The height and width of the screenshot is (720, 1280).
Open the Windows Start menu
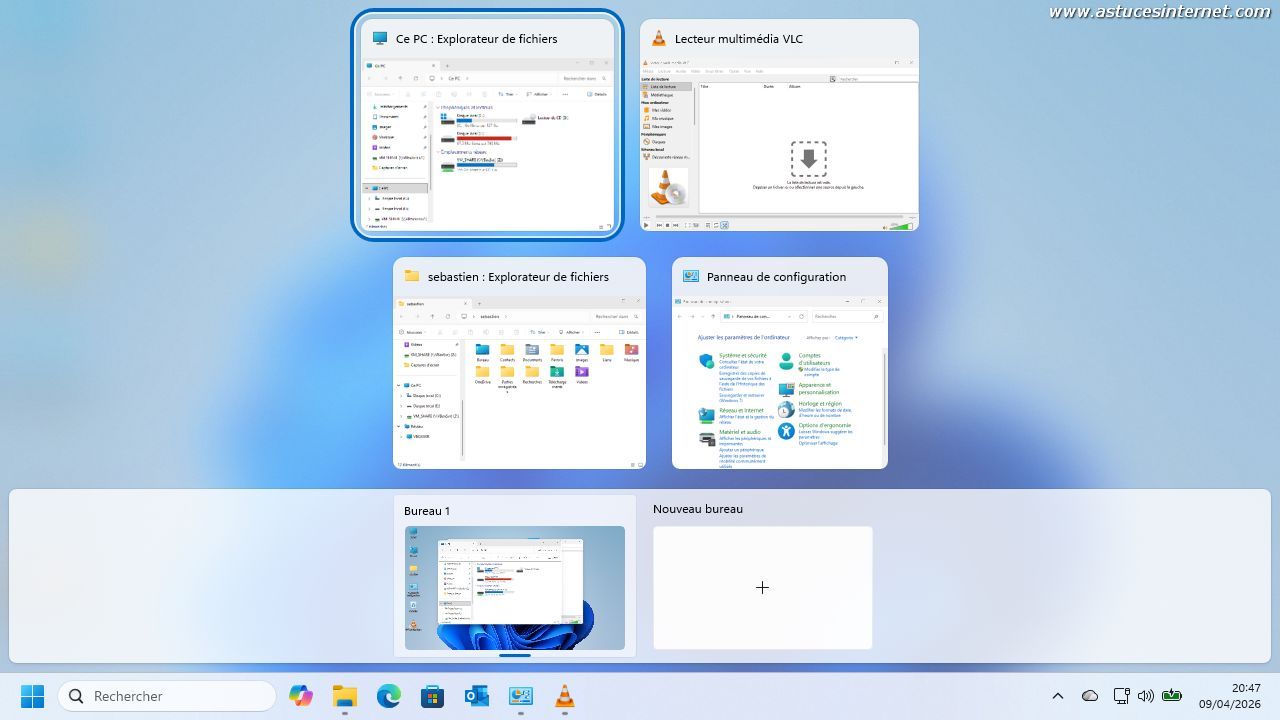click(32, 696)
